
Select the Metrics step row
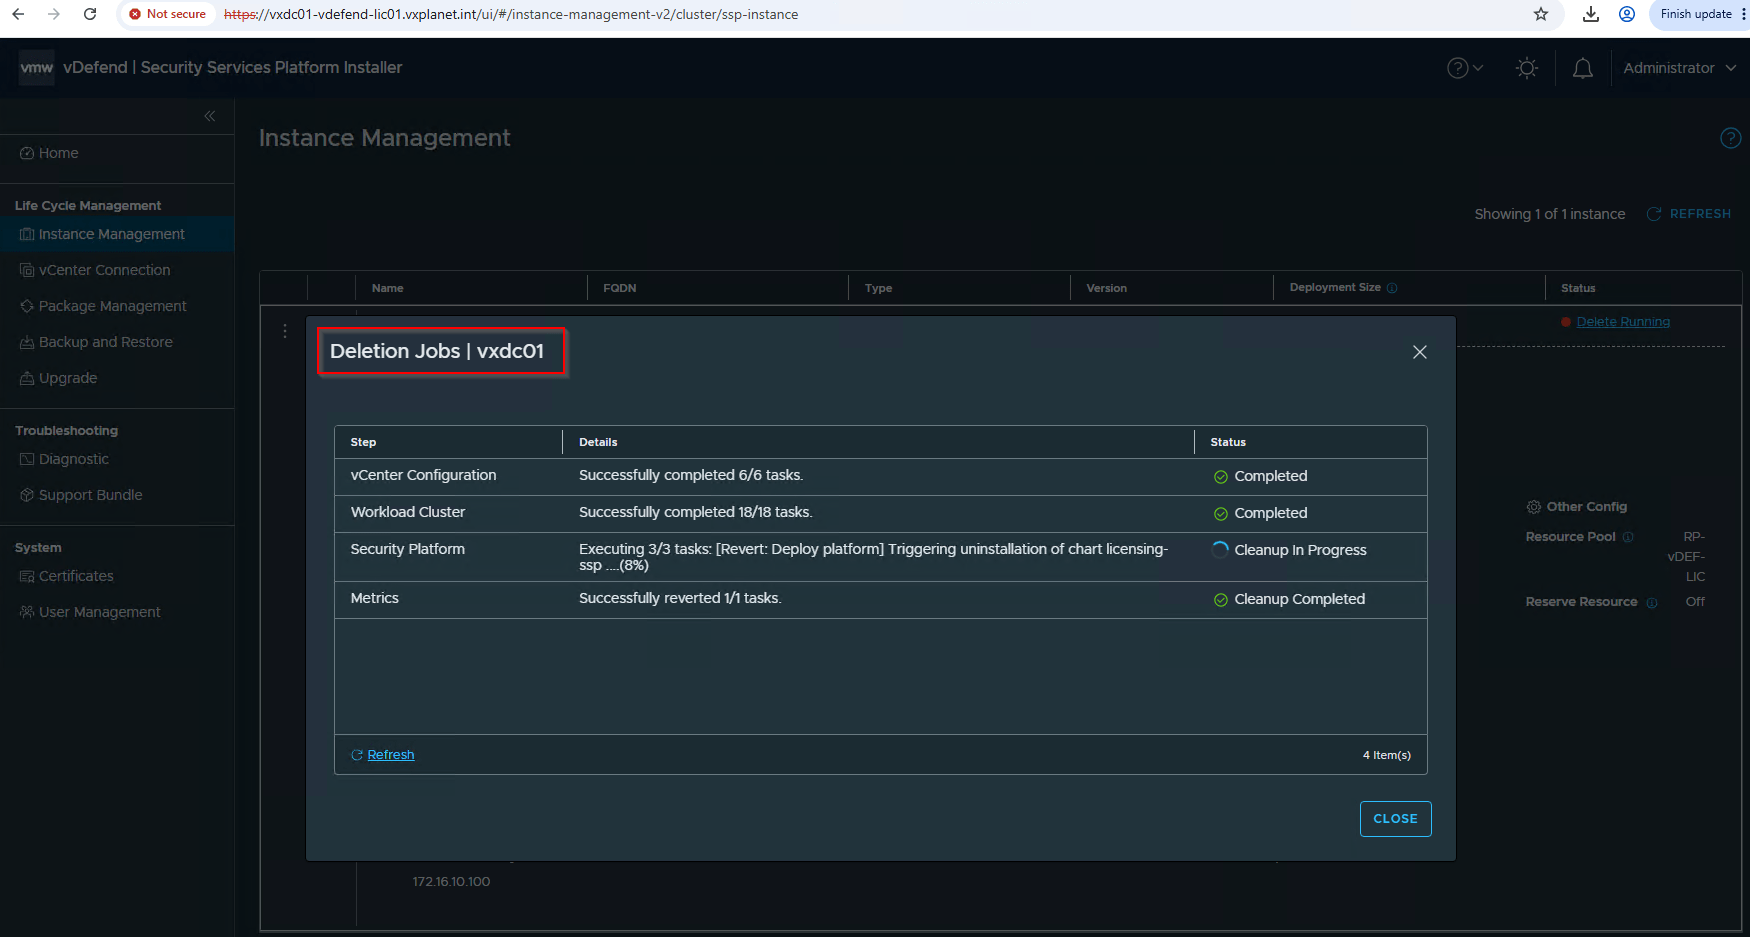[x=880, y=600]
